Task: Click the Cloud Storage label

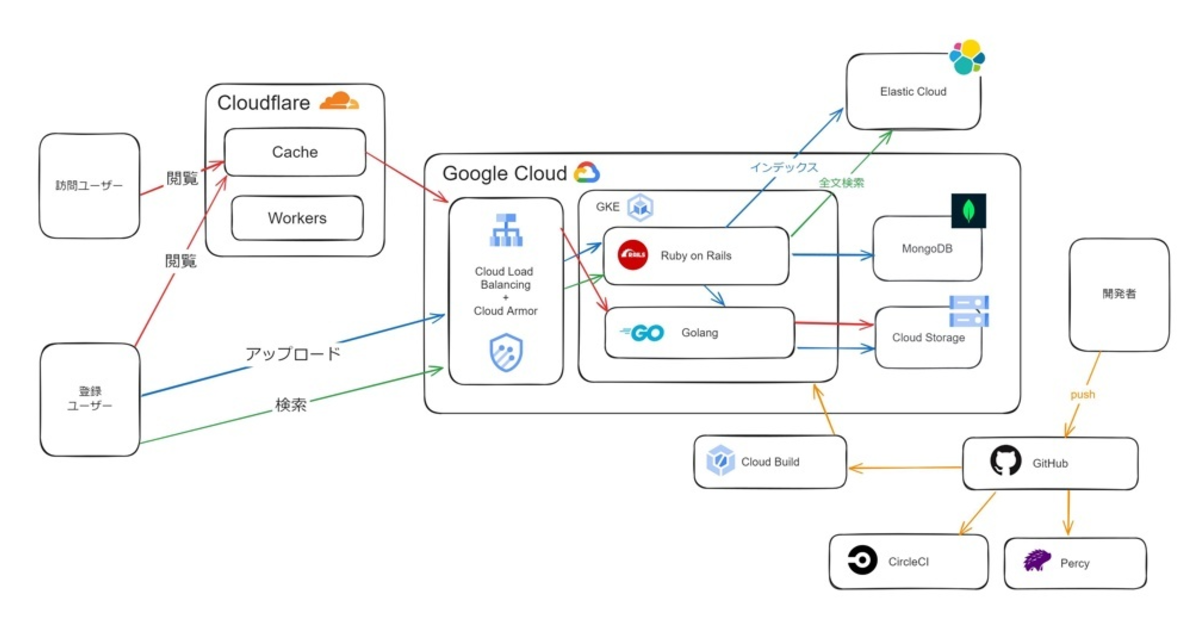Action: (929, 338)
